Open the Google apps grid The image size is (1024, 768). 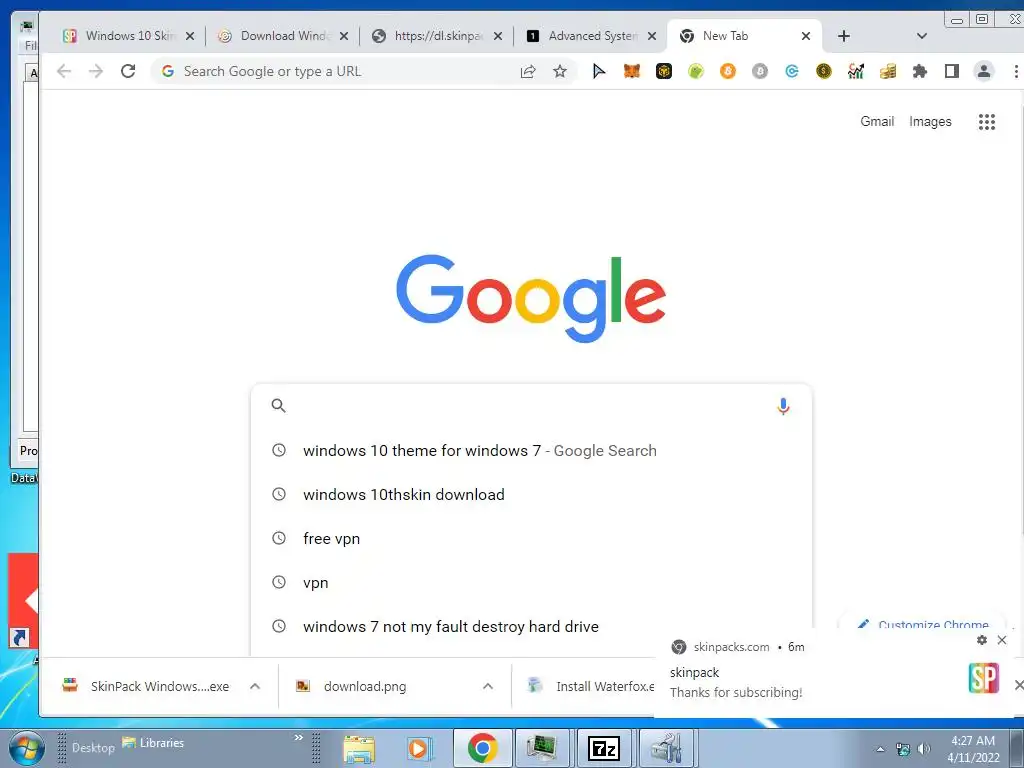click(x=987, y=121)
